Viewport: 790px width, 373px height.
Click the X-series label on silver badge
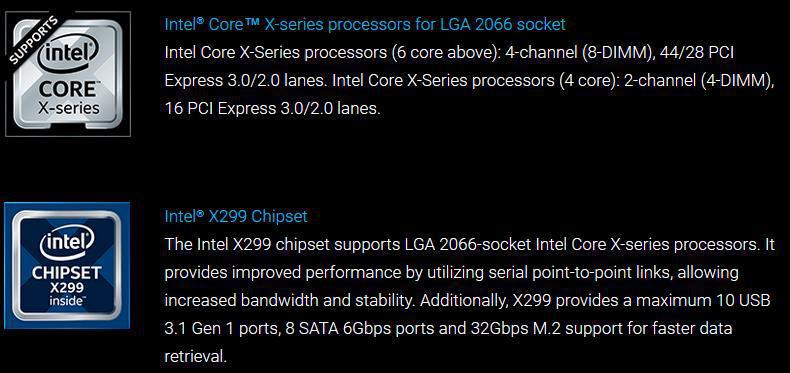[x=69, y=108]
